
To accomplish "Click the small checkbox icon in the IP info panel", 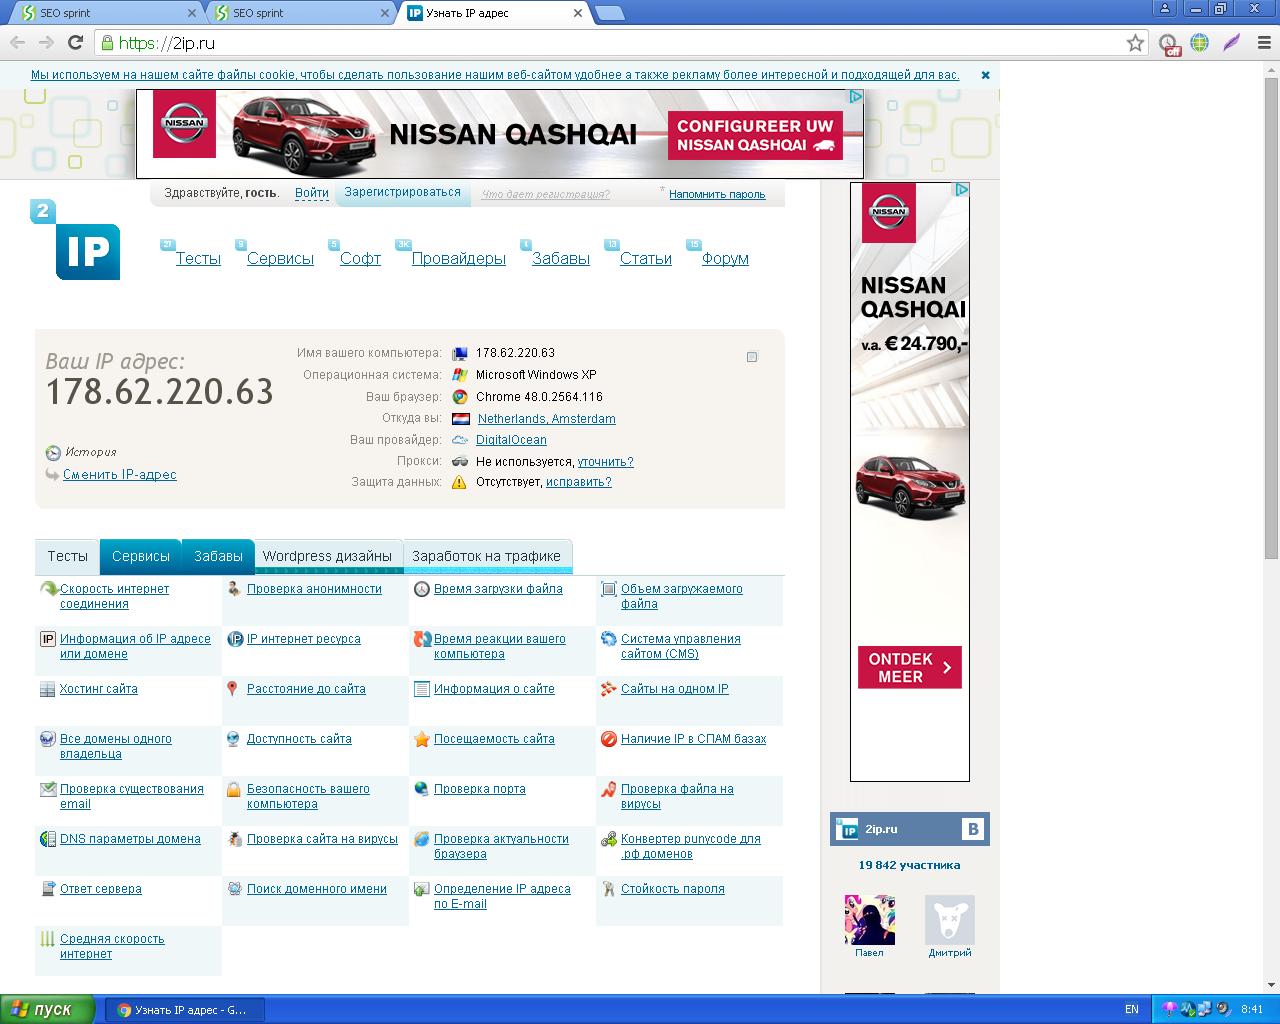I will (x=752, y=357).
